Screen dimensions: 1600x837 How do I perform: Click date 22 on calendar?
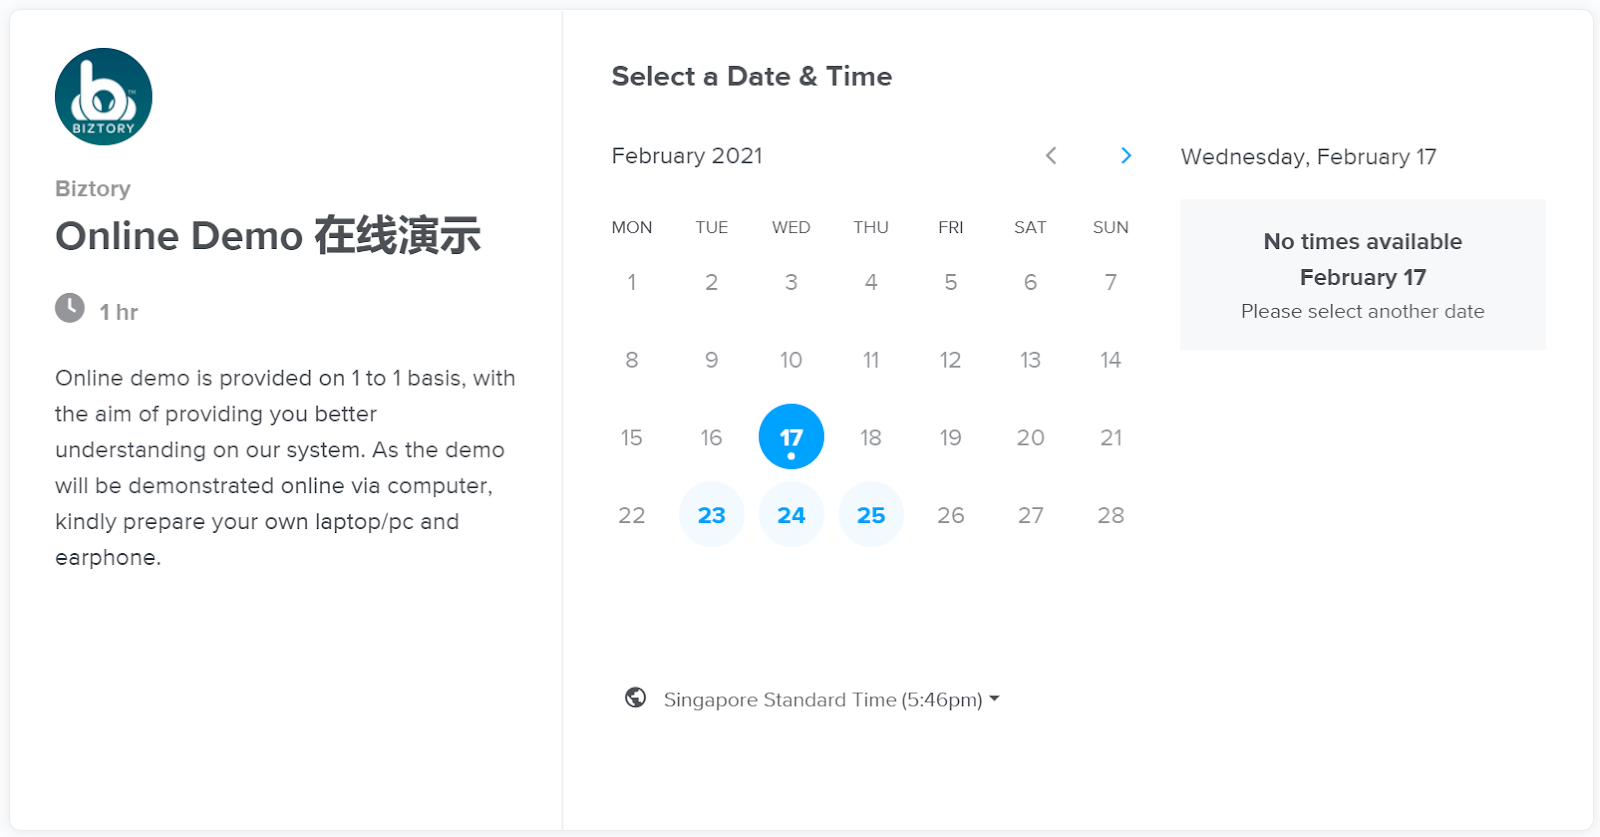click(631, 515)
